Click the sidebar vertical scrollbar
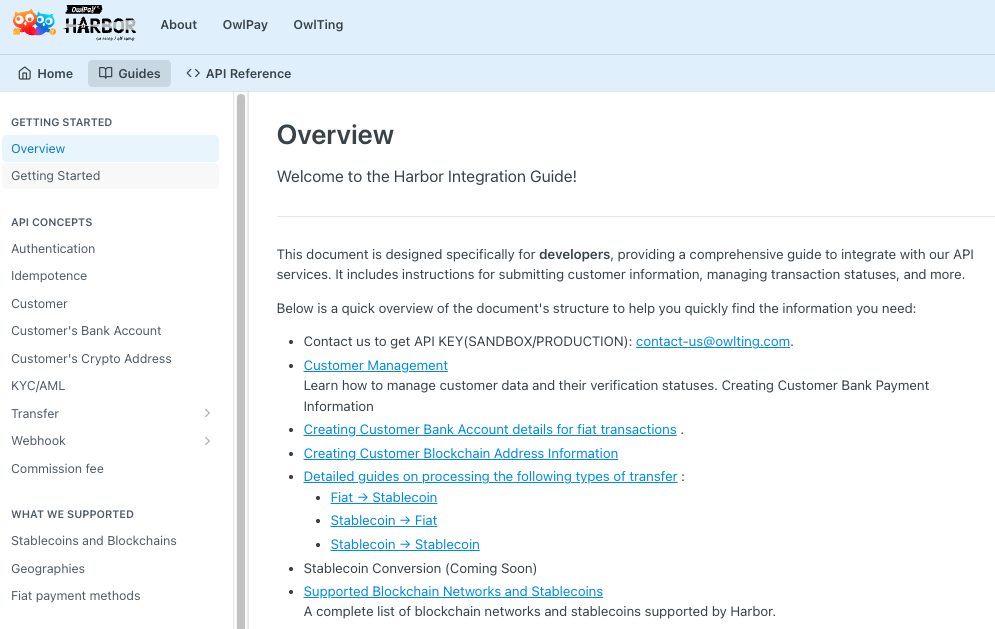This screenshot has width=995, height=629. coord(241,361)
